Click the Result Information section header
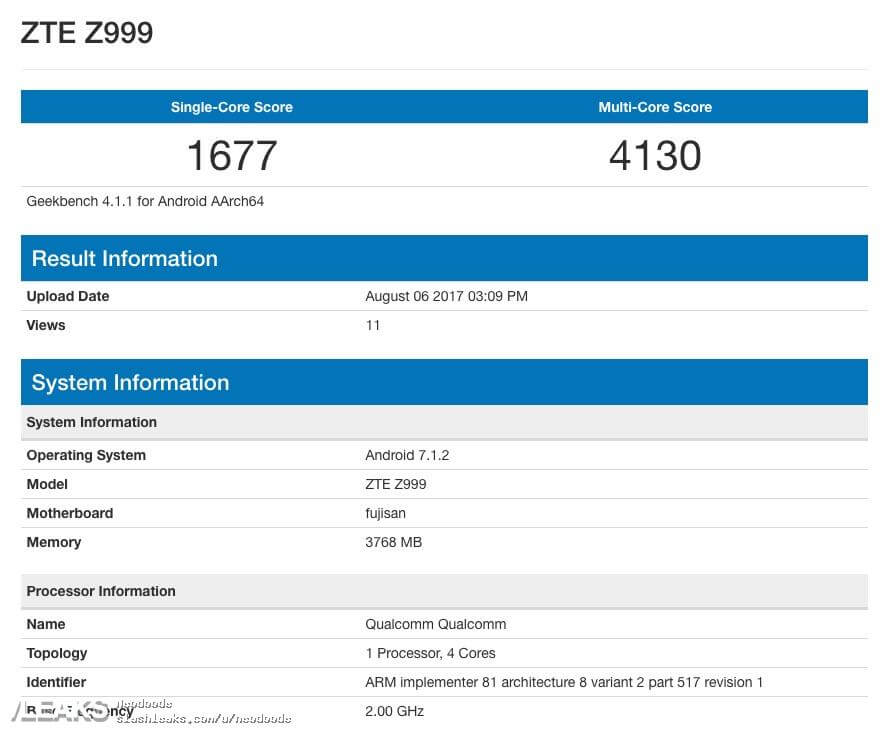The height and width of the screenshot is (741, 890). [x=125, y=259]
